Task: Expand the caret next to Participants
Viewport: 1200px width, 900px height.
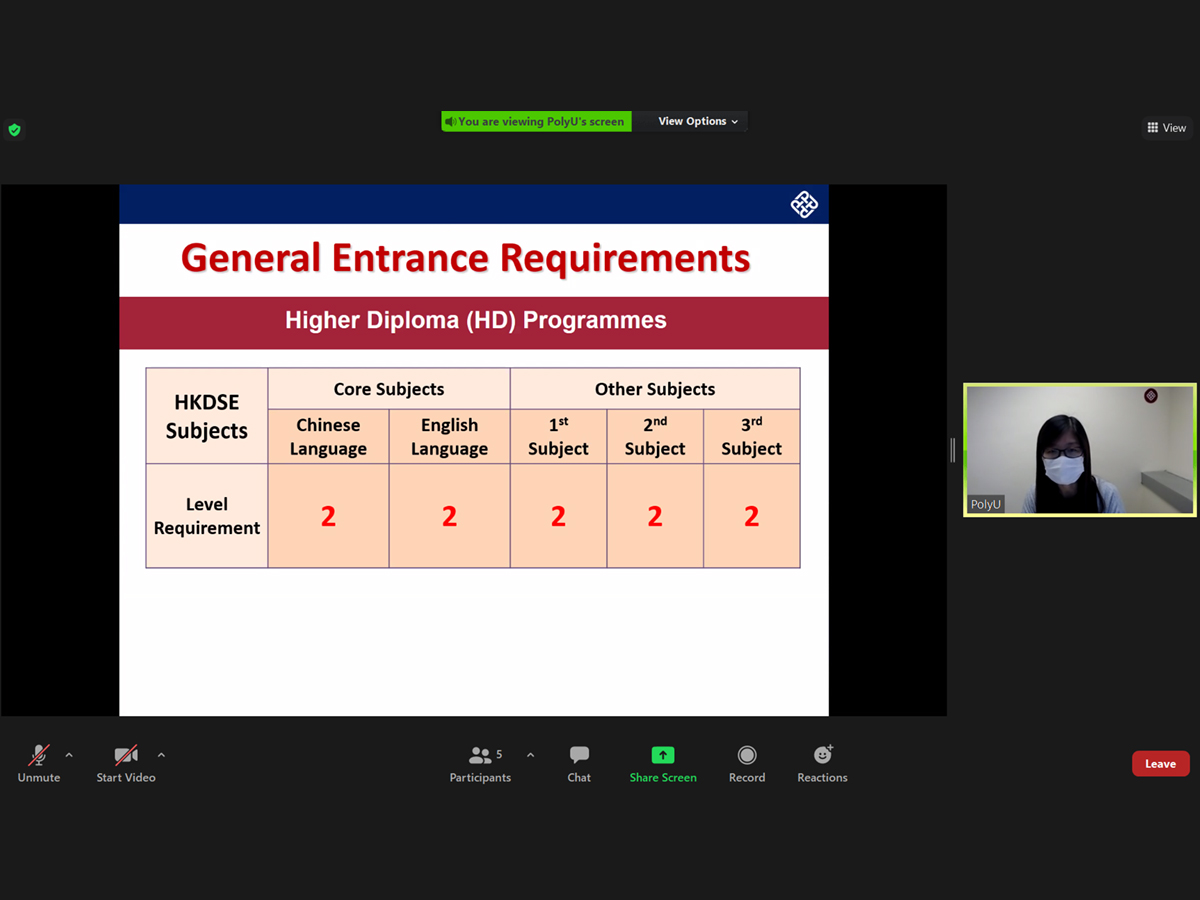Action: tap(530, 755)
